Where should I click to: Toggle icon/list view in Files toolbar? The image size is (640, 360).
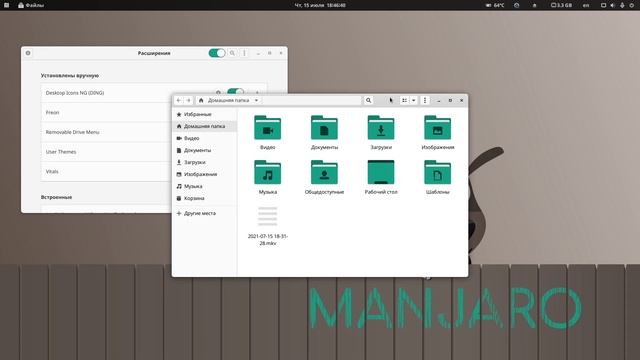click(404, 100)
